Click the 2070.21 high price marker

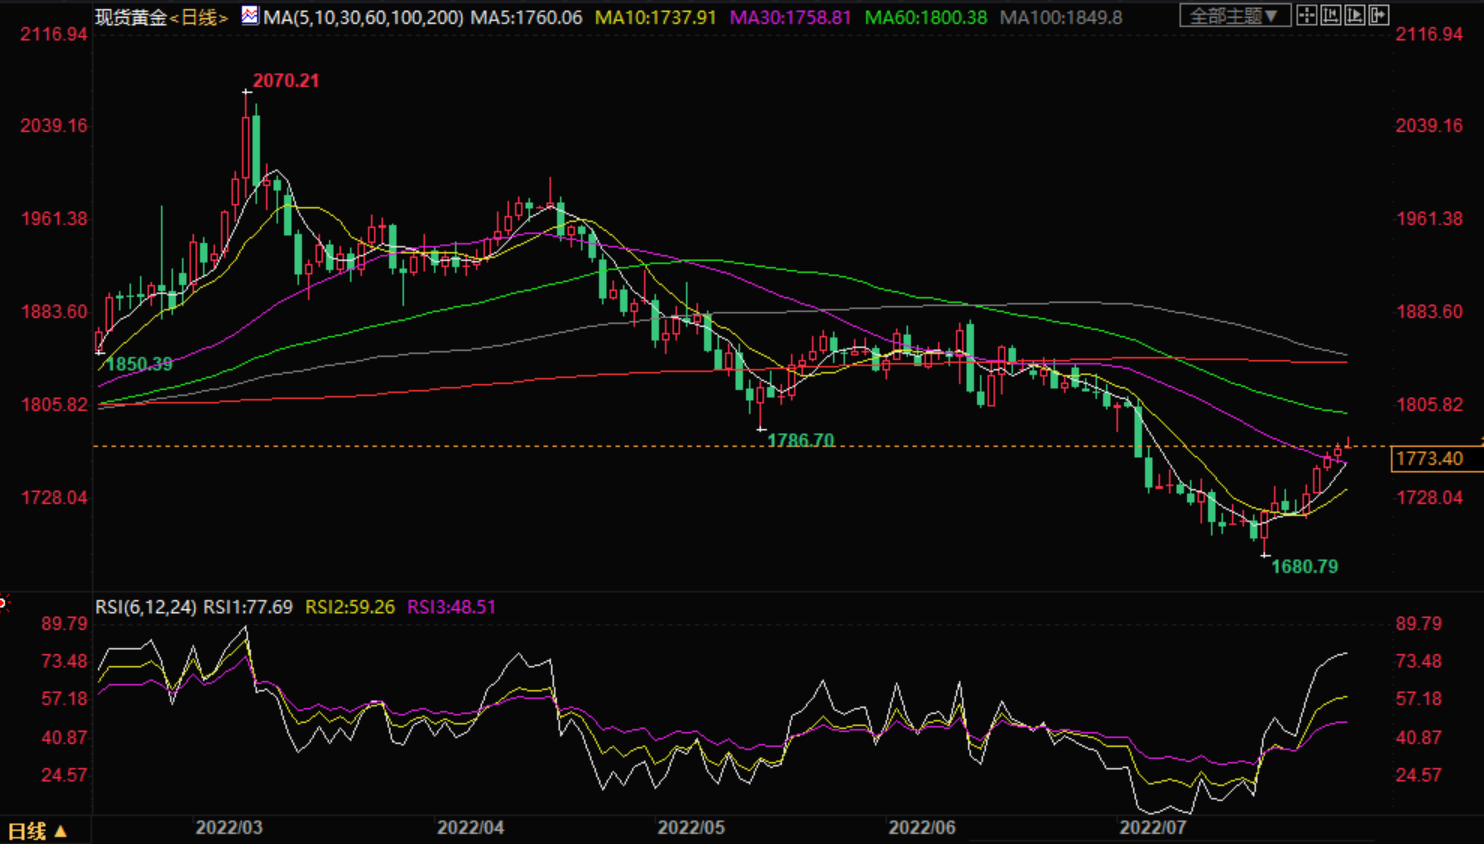[x=286, y=81]
